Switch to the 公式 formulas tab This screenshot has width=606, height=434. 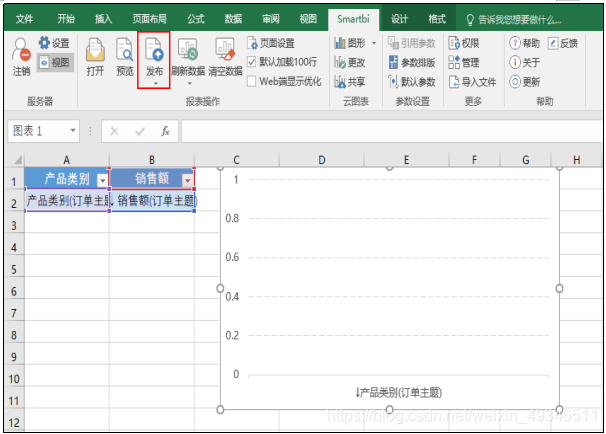coord(196,19)
